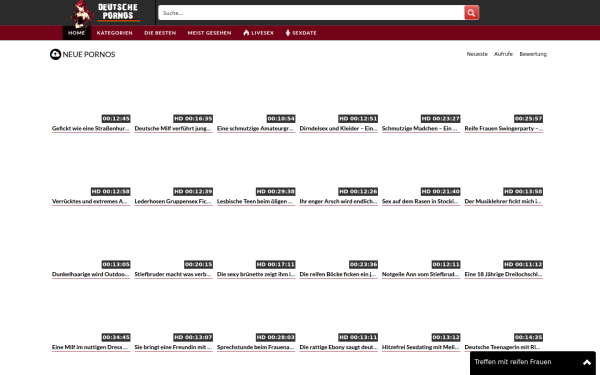Focus the Suche search input field
Screen dimensions: 600x375
pos(311,13)
